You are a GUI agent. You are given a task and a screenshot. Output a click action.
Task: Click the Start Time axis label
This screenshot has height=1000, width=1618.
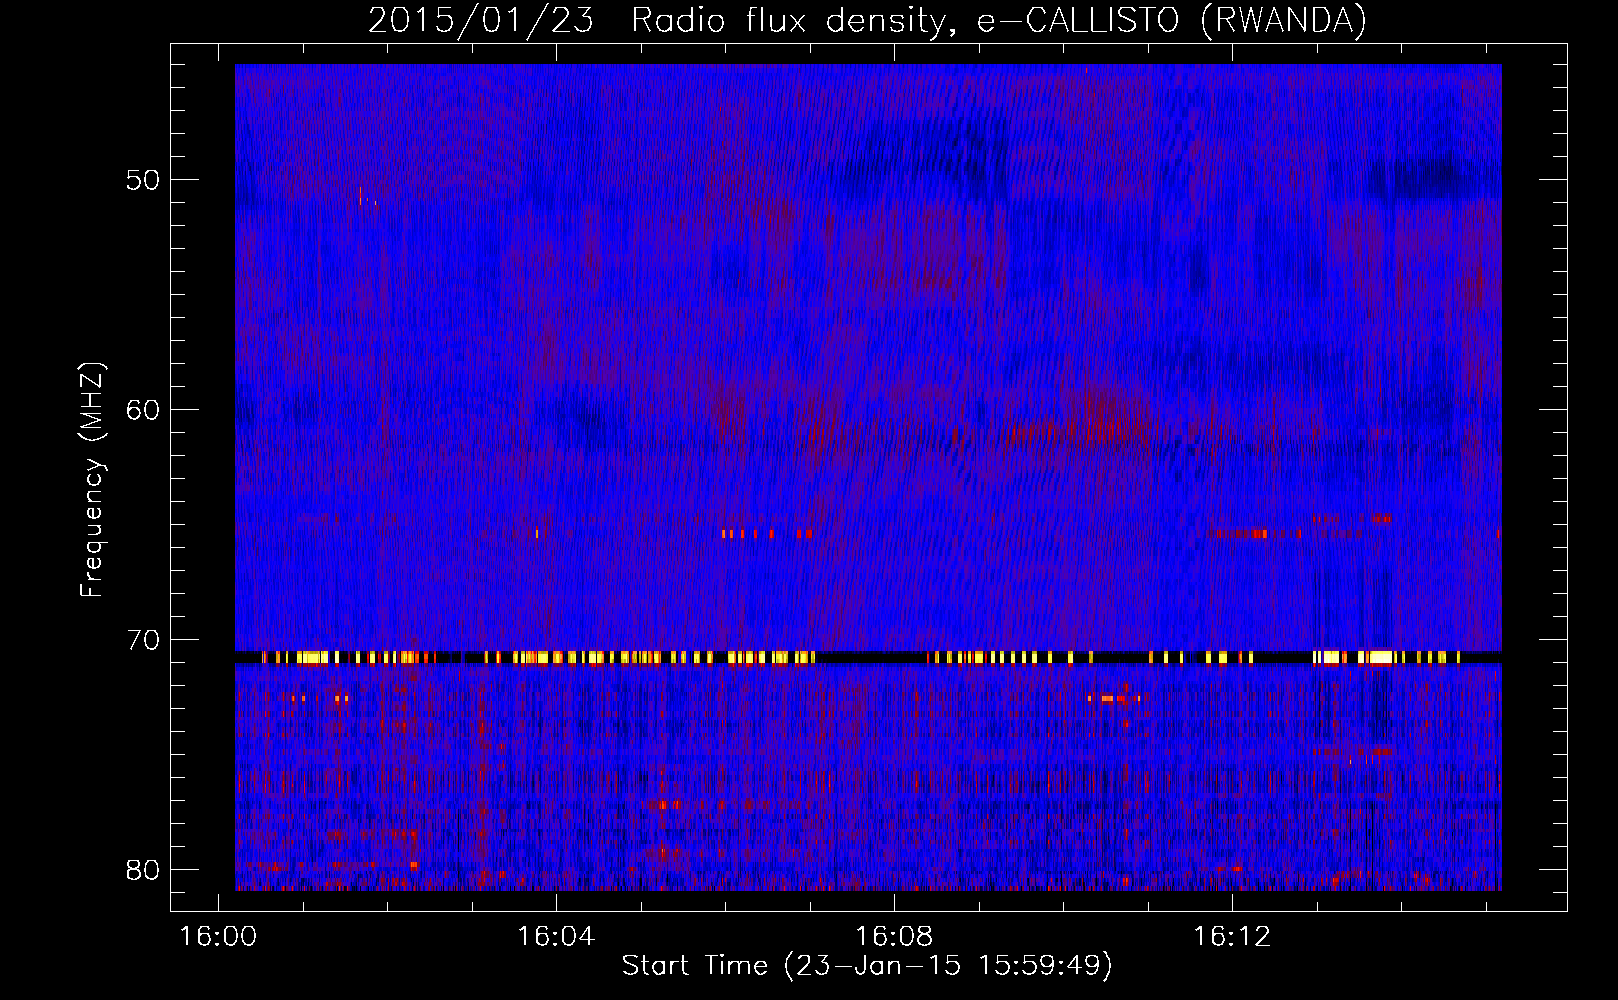[867, 965]
